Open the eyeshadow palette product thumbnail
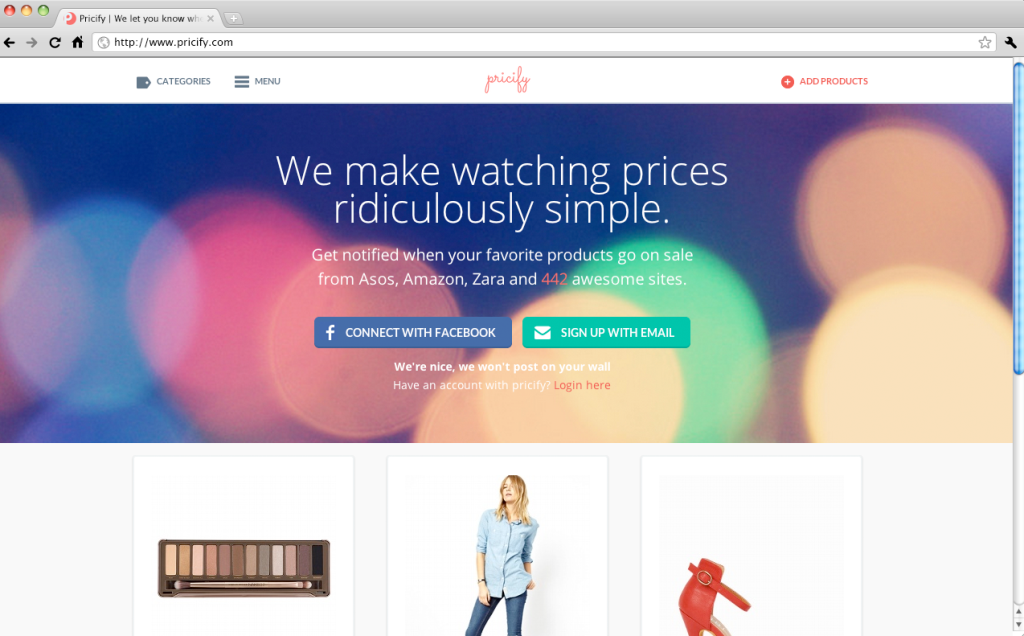Image resolution: width=1024 pixels, height=636 pixels. pyautogui.click(x=244, y=567)
